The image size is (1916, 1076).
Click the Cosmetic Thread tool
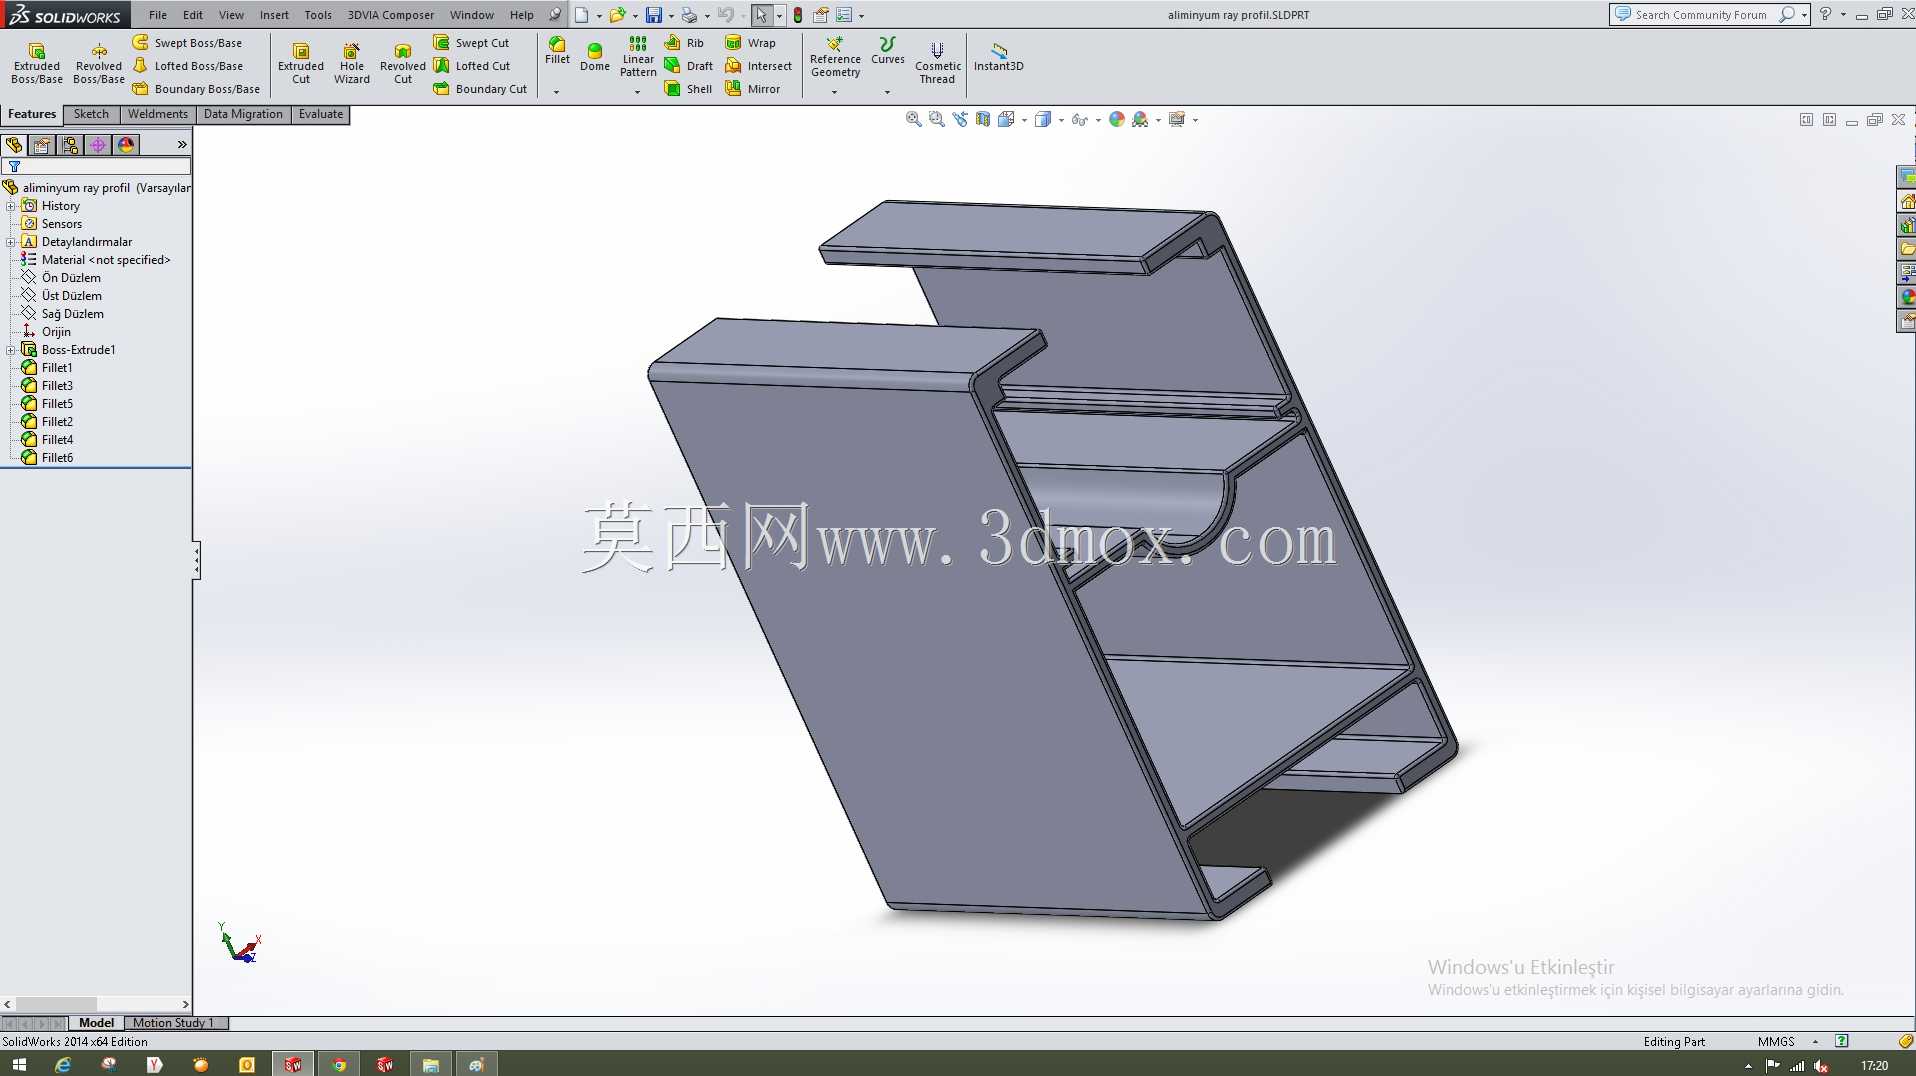click(x=937, y=62)
